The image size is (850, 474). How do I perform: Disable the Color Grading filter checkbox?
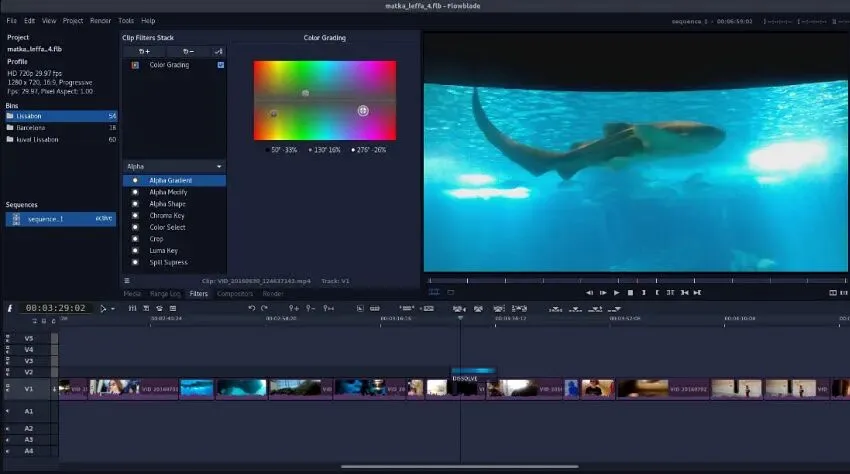(x=221, y=65)
